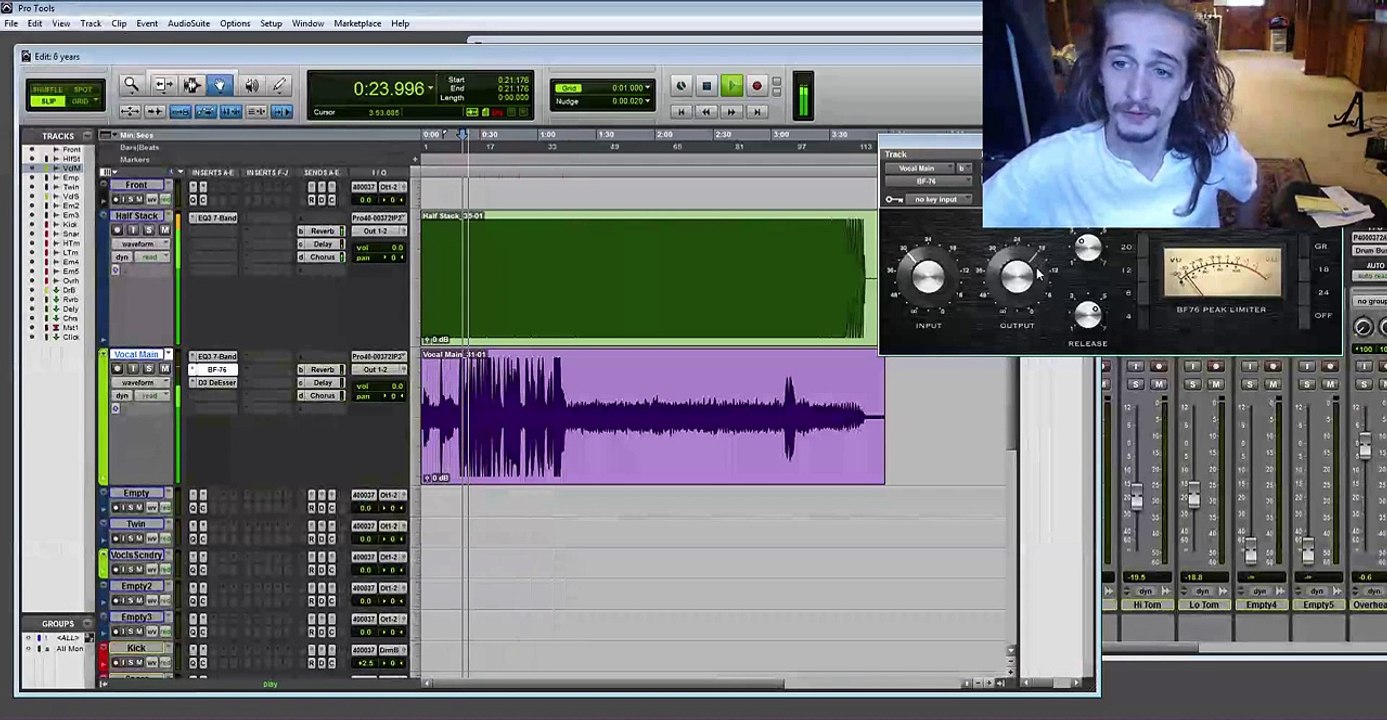Click the Fast Forward transport button
The height and width of the screenshot is (720, 1387).
(731, 111)
